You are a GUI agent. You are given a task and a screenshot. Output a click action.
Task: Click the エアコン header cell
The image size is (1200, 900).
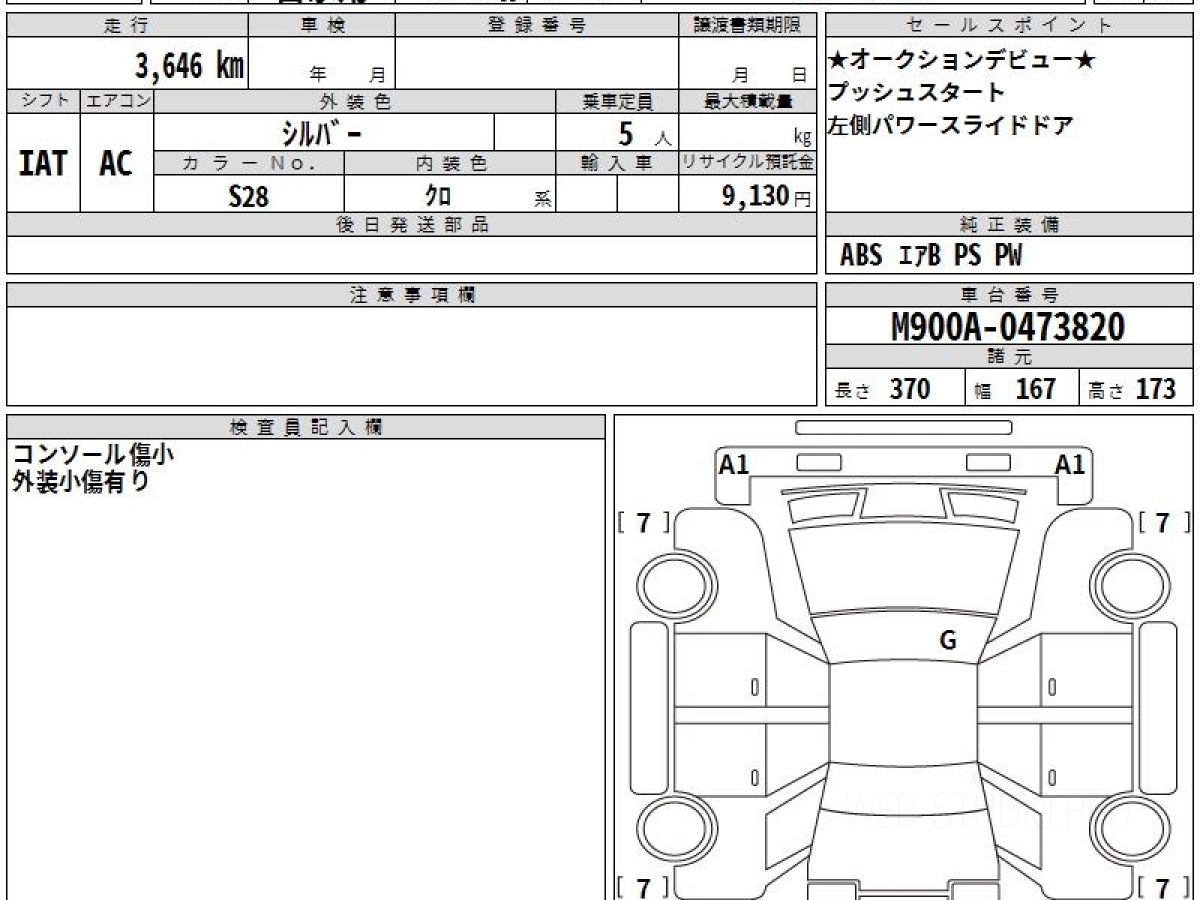117,101
